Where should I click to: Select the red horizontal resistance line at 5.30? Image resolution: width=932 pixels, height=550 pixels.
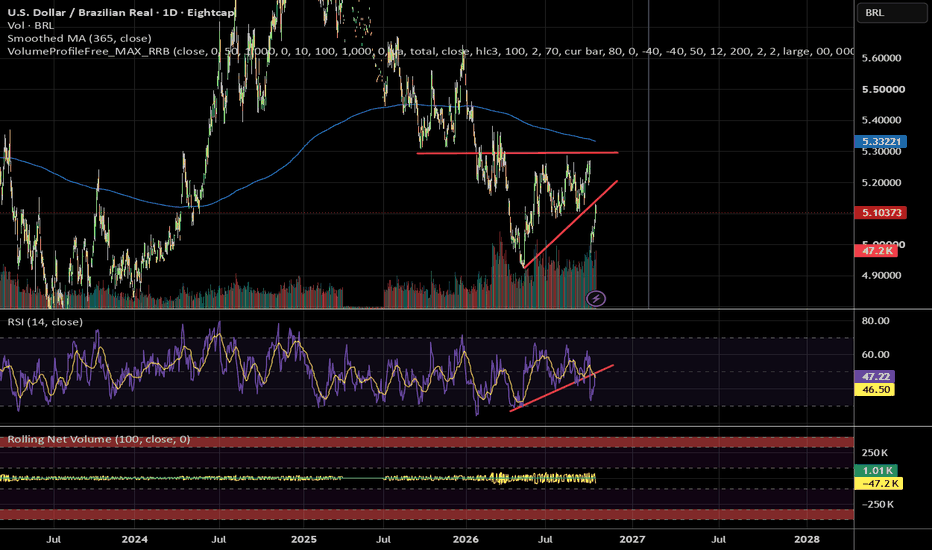(x=517, y=153)
